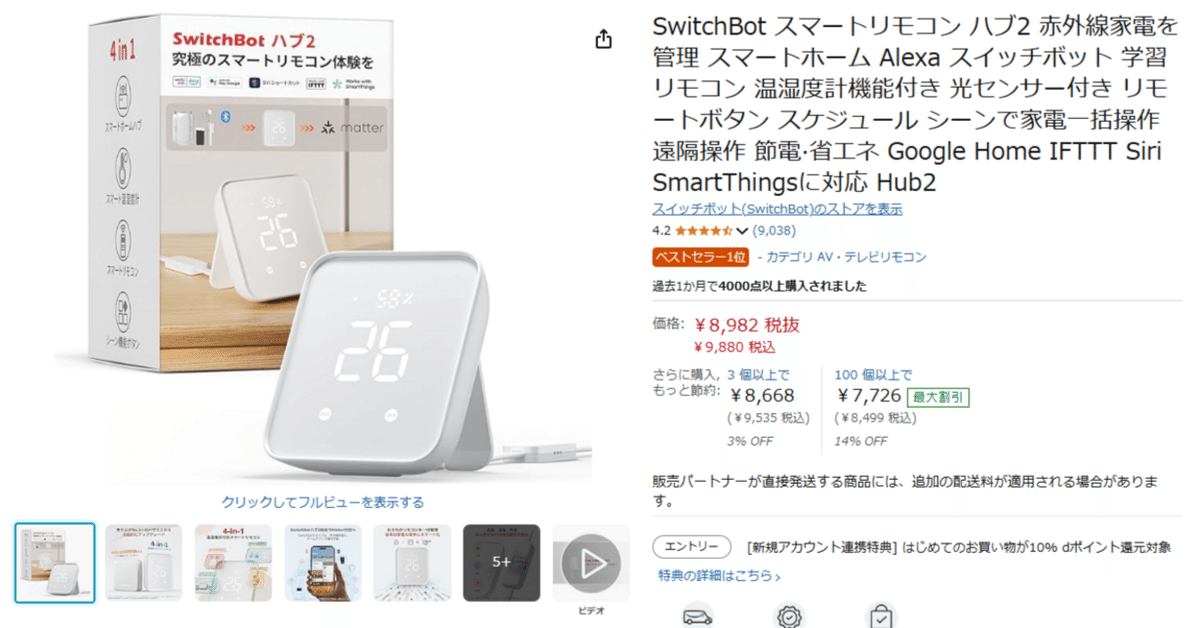Select the smartphone app thumbnail
The image size is (1200, 628).
[x=323, y=562]
